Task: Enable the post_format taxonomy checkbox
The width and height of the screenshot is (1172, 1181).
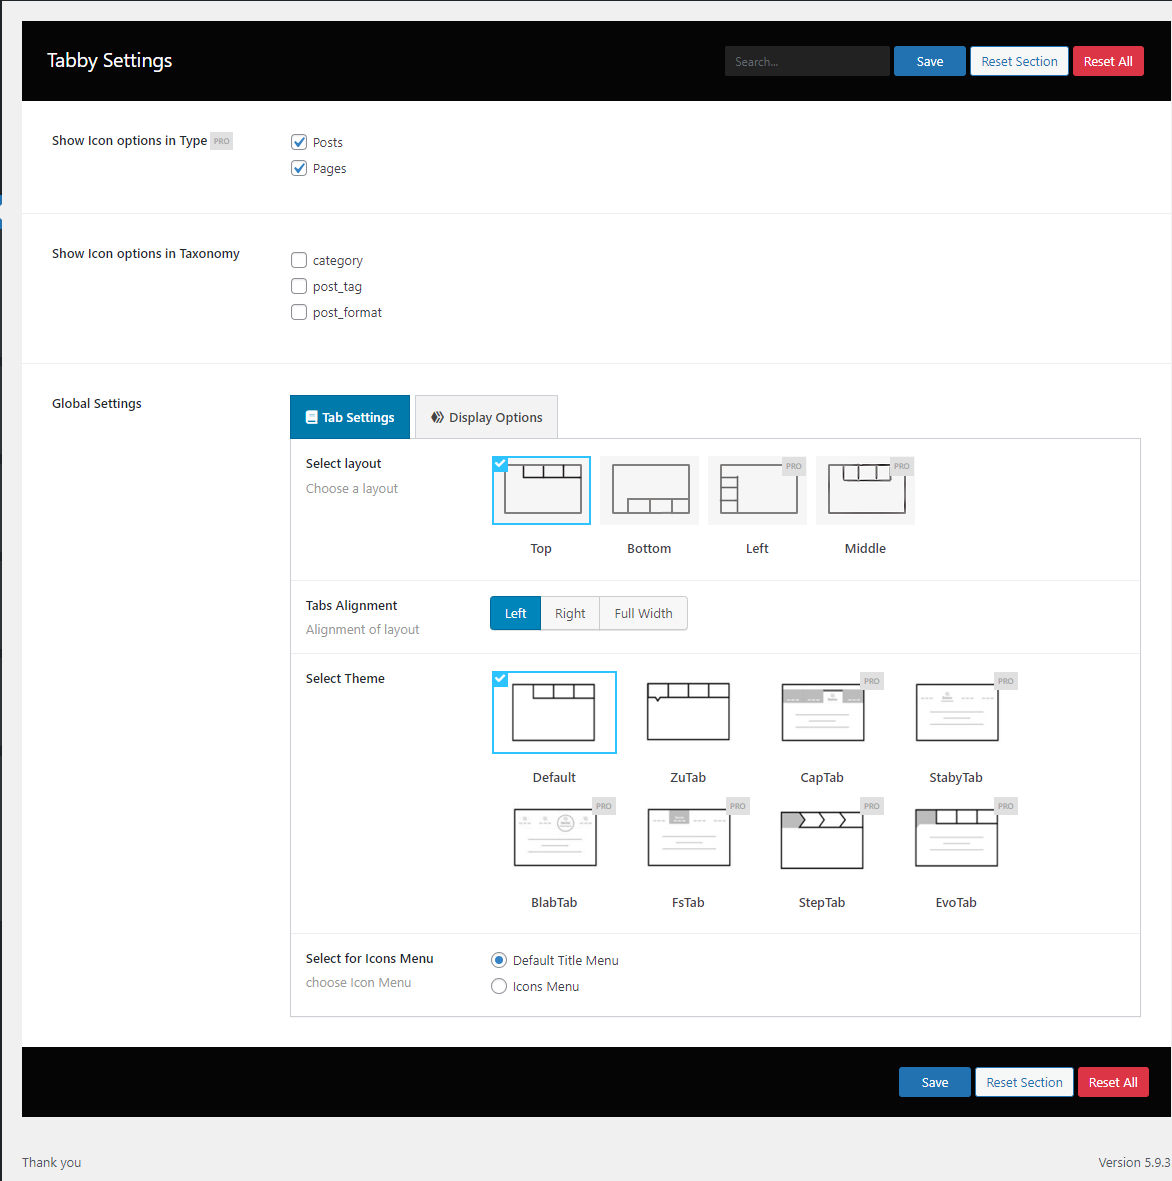Action: click(x=299, y=312)
